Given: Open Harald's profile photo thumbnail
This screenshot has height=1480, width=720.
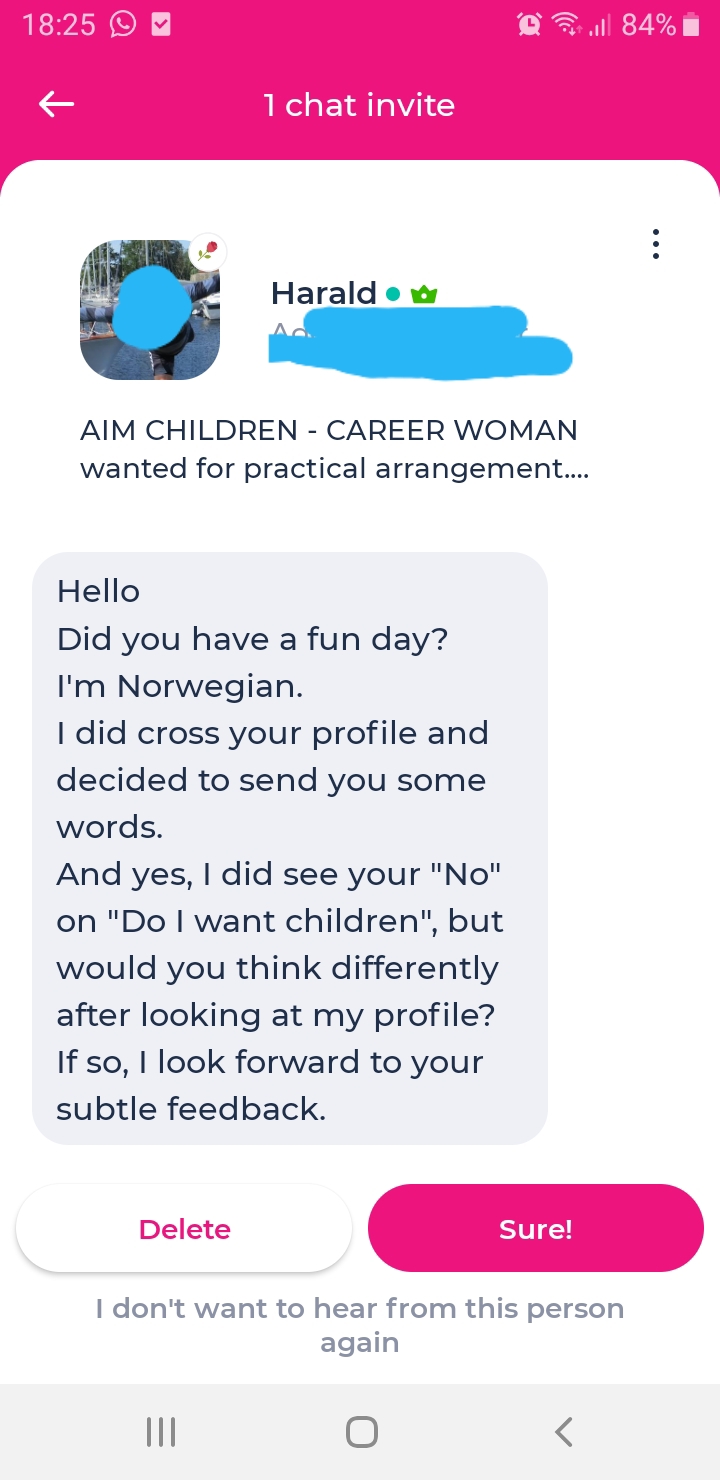Looking at the screenshot, I should (x=150, y=310).
